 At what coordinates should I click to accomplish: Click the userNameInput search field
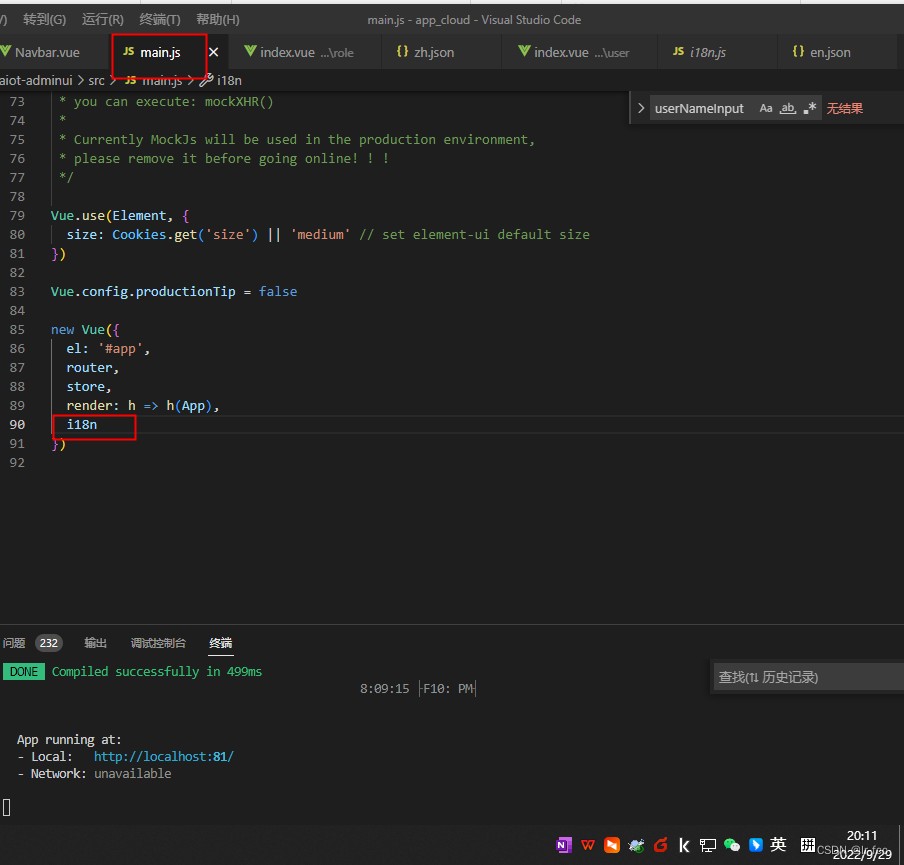tap(699, 108)
